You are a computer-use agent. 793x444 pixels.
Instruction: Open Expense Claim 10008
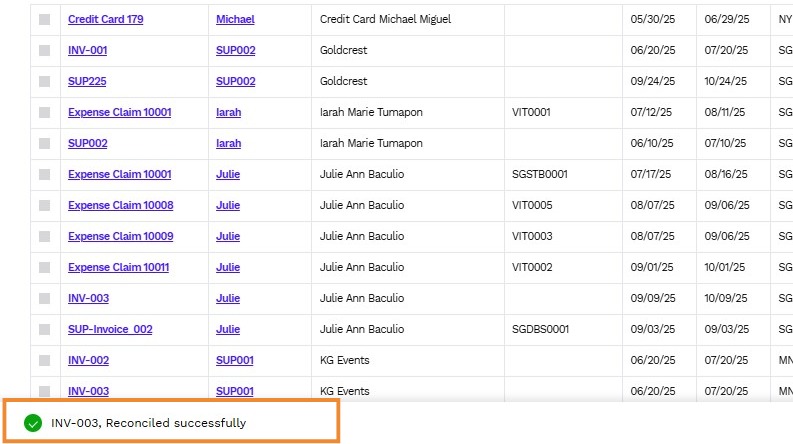coord(120,205)
